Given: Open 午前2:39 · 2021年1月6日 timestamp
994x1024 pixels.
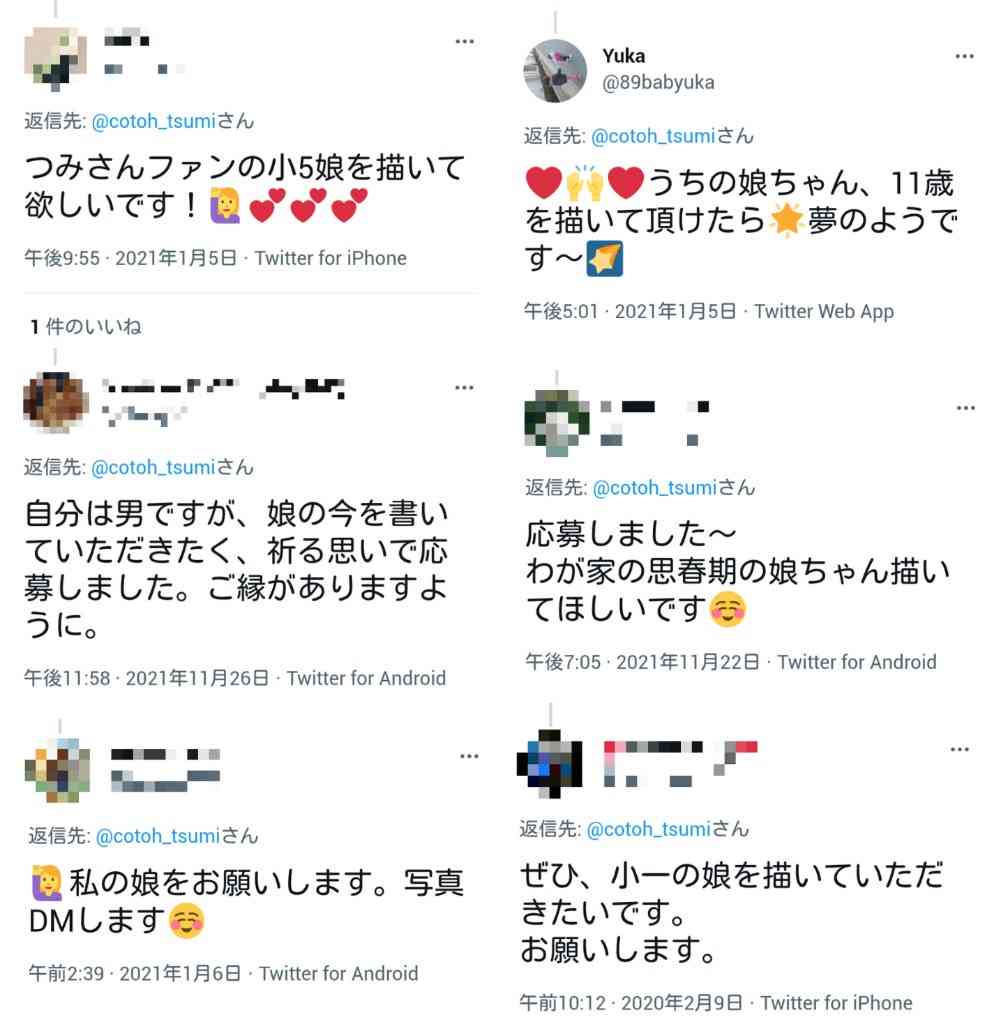Looking at the screenshot, I should tap(135, 973).
